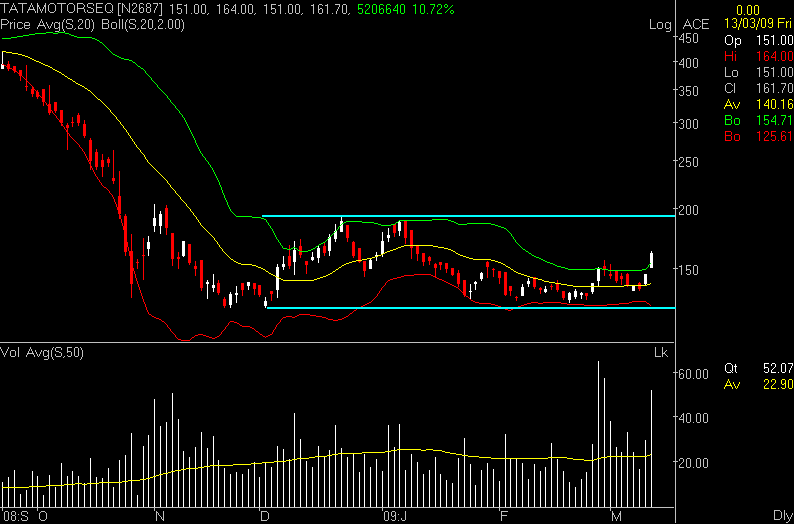Click the '08:S time axis label
Image resolution: width=794 pixels, height=524 pixels.
coord(17,516)
